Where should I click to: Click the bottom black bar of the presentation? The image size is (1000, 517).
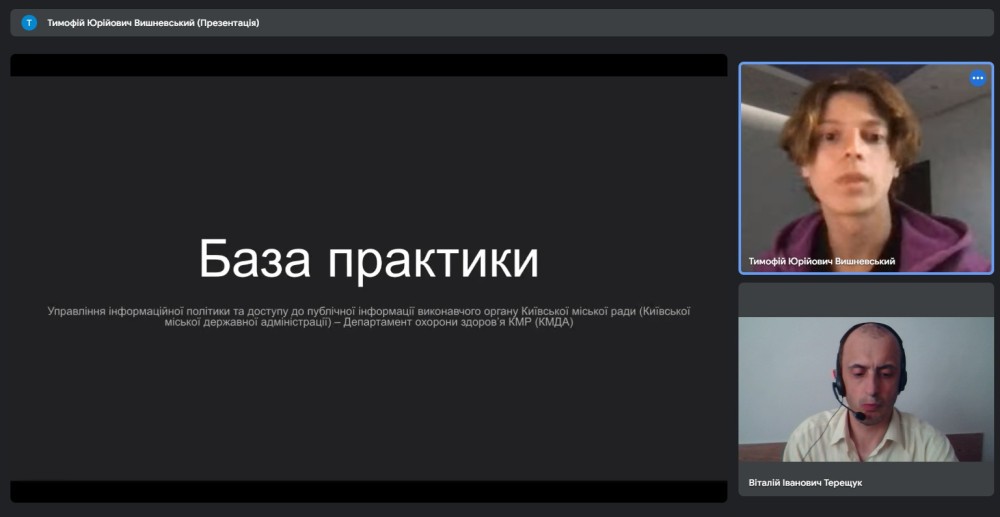pos(368,491)
